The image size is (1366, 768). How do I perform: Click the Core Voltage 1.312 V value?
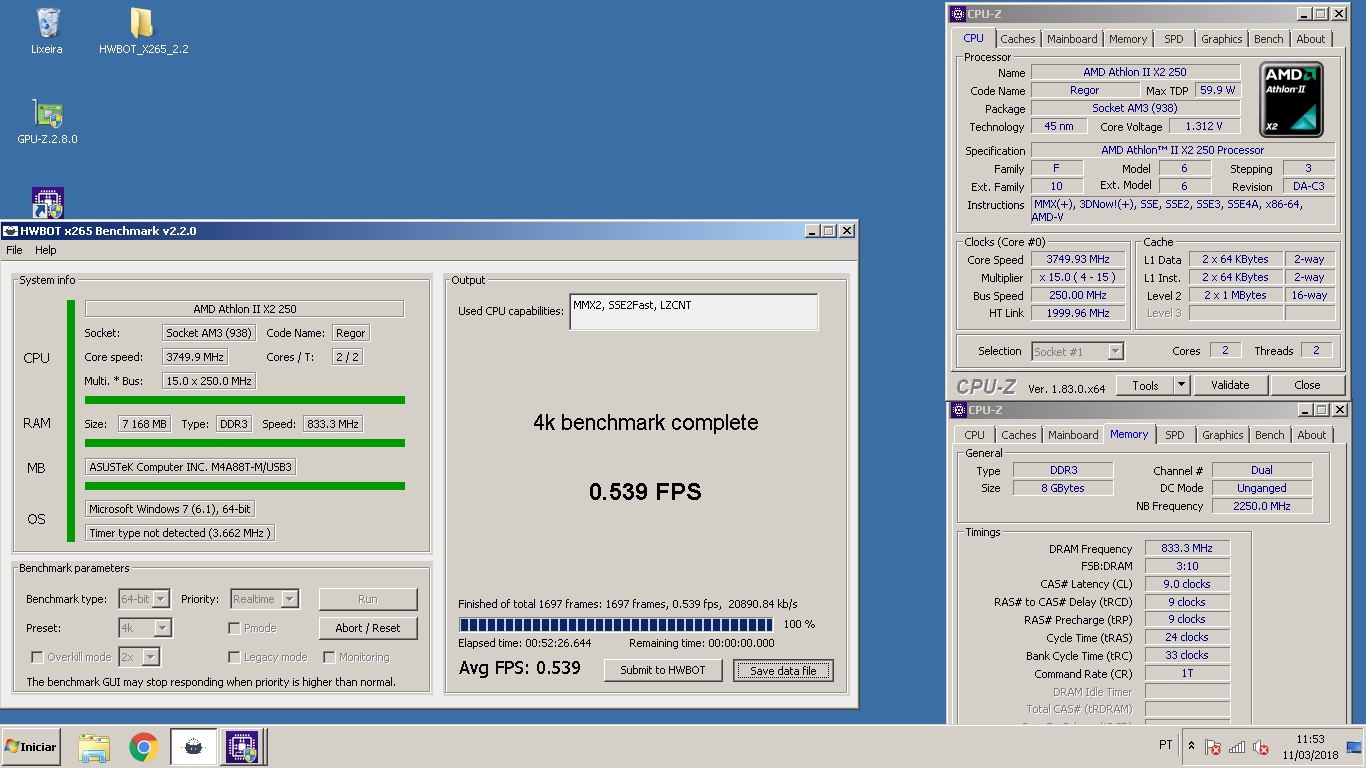1203,127
